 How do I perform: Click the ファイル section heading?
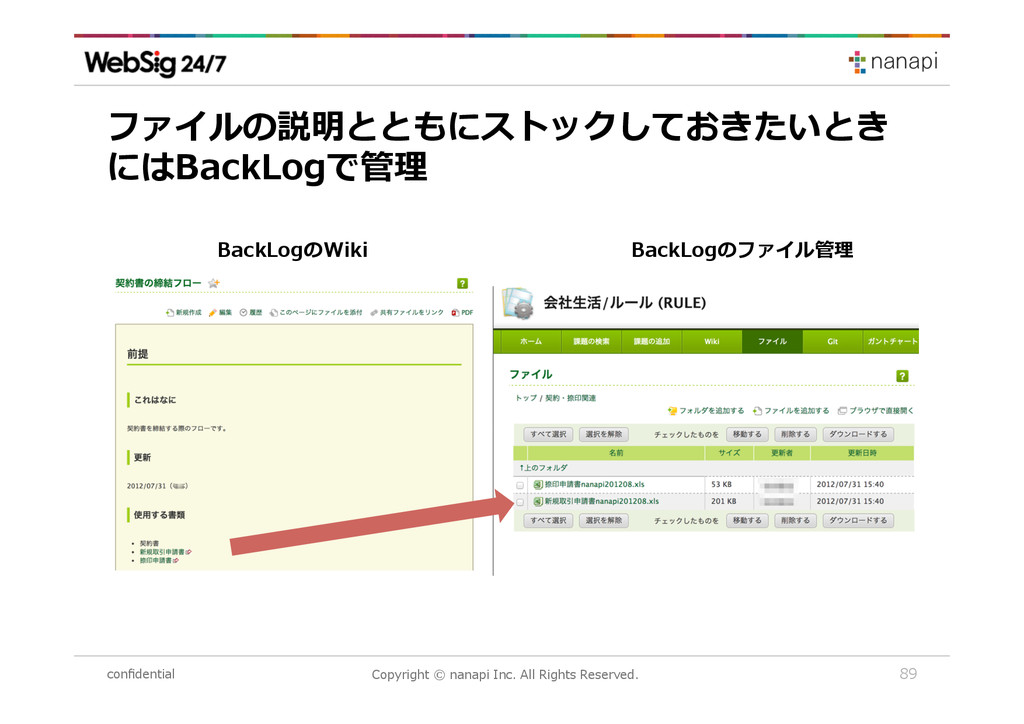531,375
